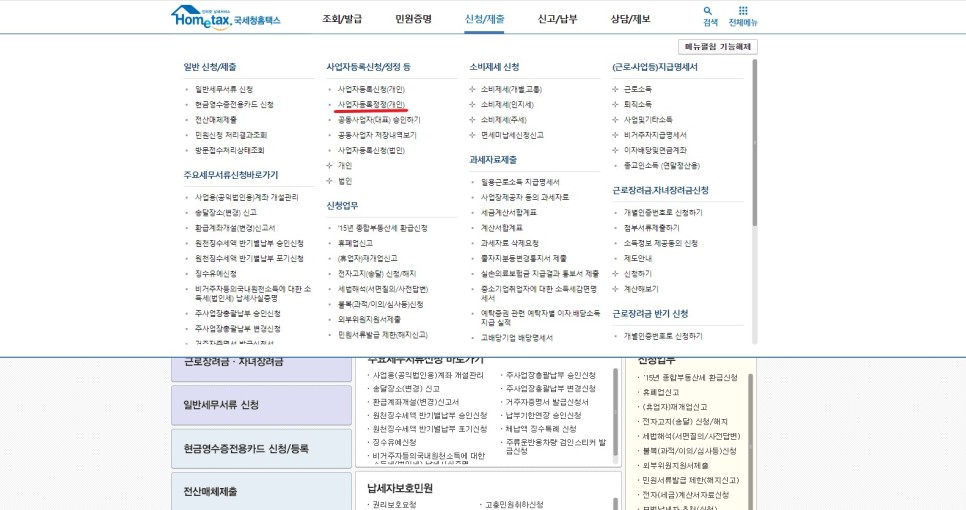The width and height of the screenshot is (966, 510).
Task: Open 현금영수증전용카드 신청 in the menu
Action: pos(234,105)
